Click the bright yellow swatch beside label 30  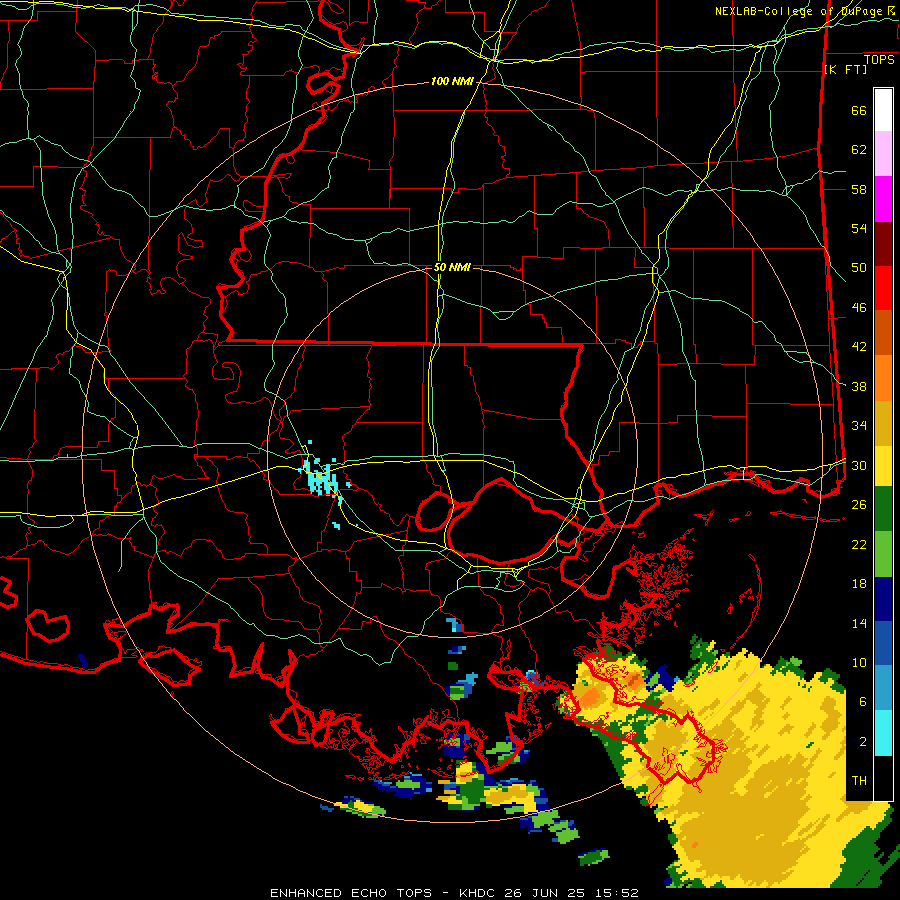click(x=883, y=465)
